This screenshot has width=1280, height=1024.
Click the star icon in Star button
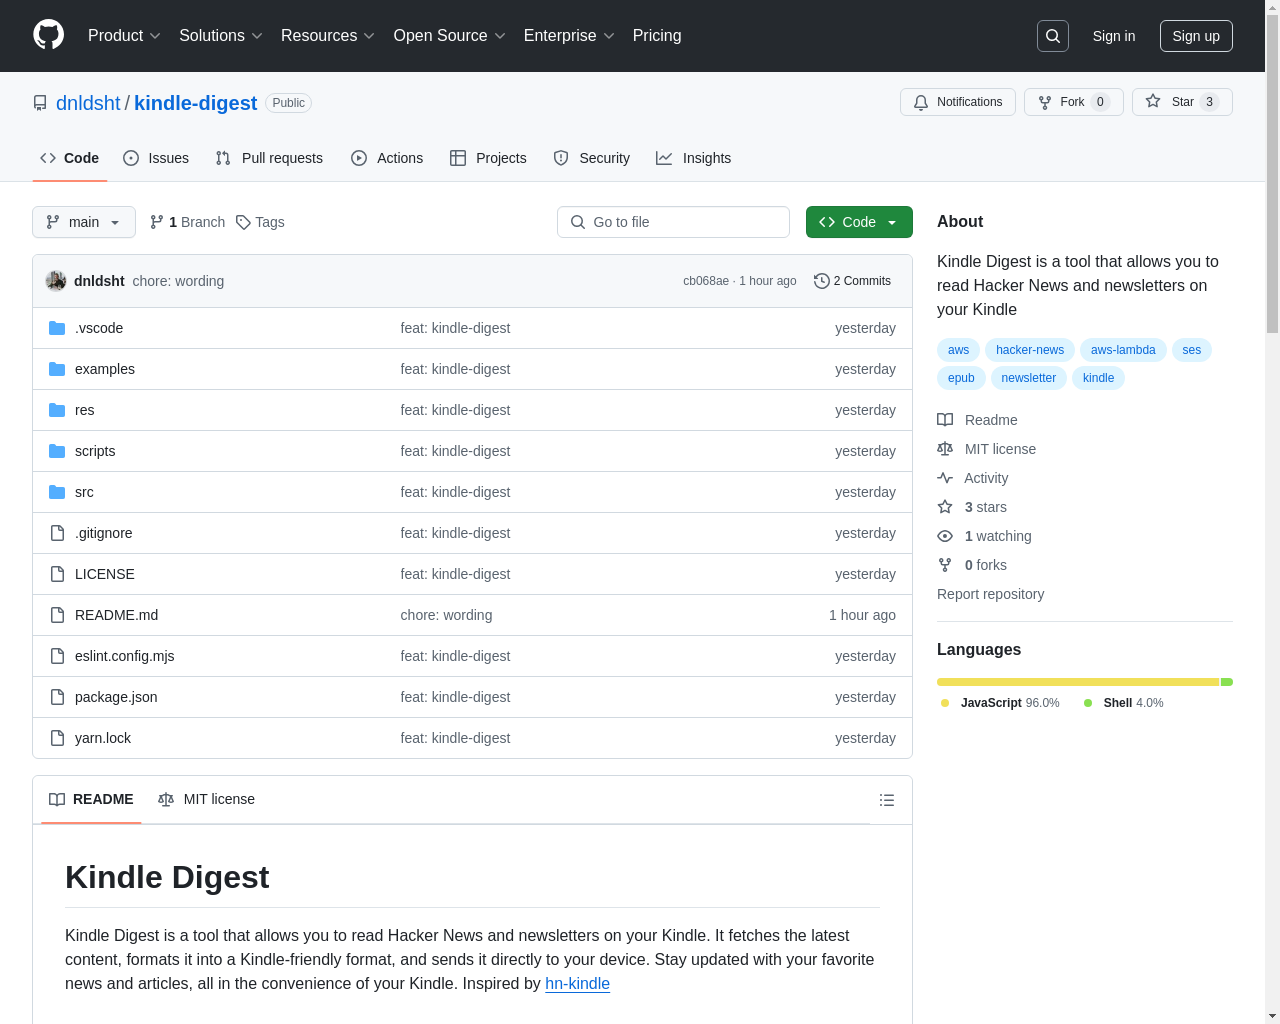pyautogui.click(x=1153, y=102)
